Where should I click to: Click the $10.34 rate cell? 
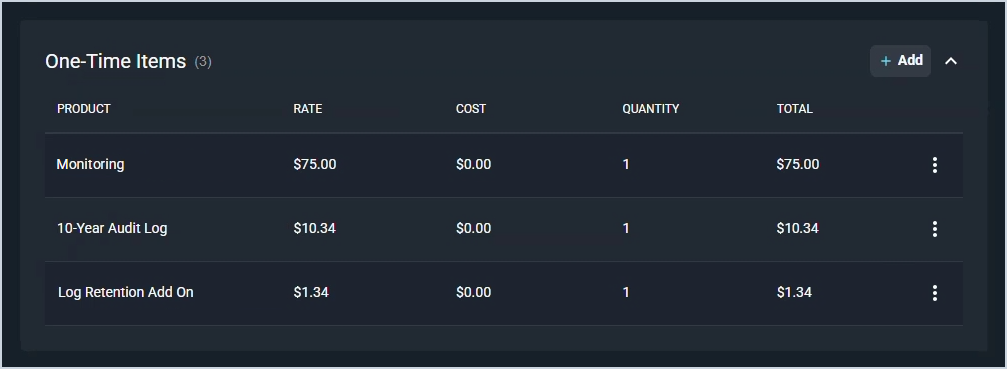click(315, 228)
